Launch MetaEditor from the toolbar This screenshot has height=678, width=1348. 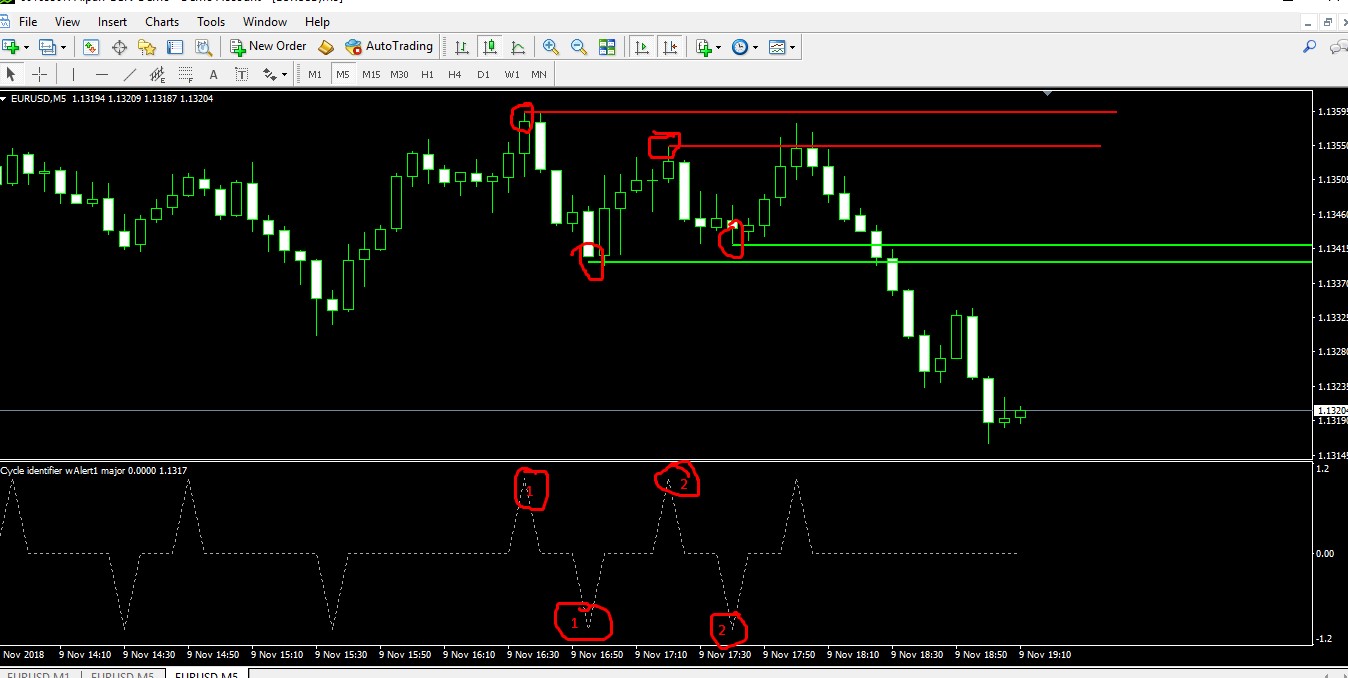tap(326, 46)
